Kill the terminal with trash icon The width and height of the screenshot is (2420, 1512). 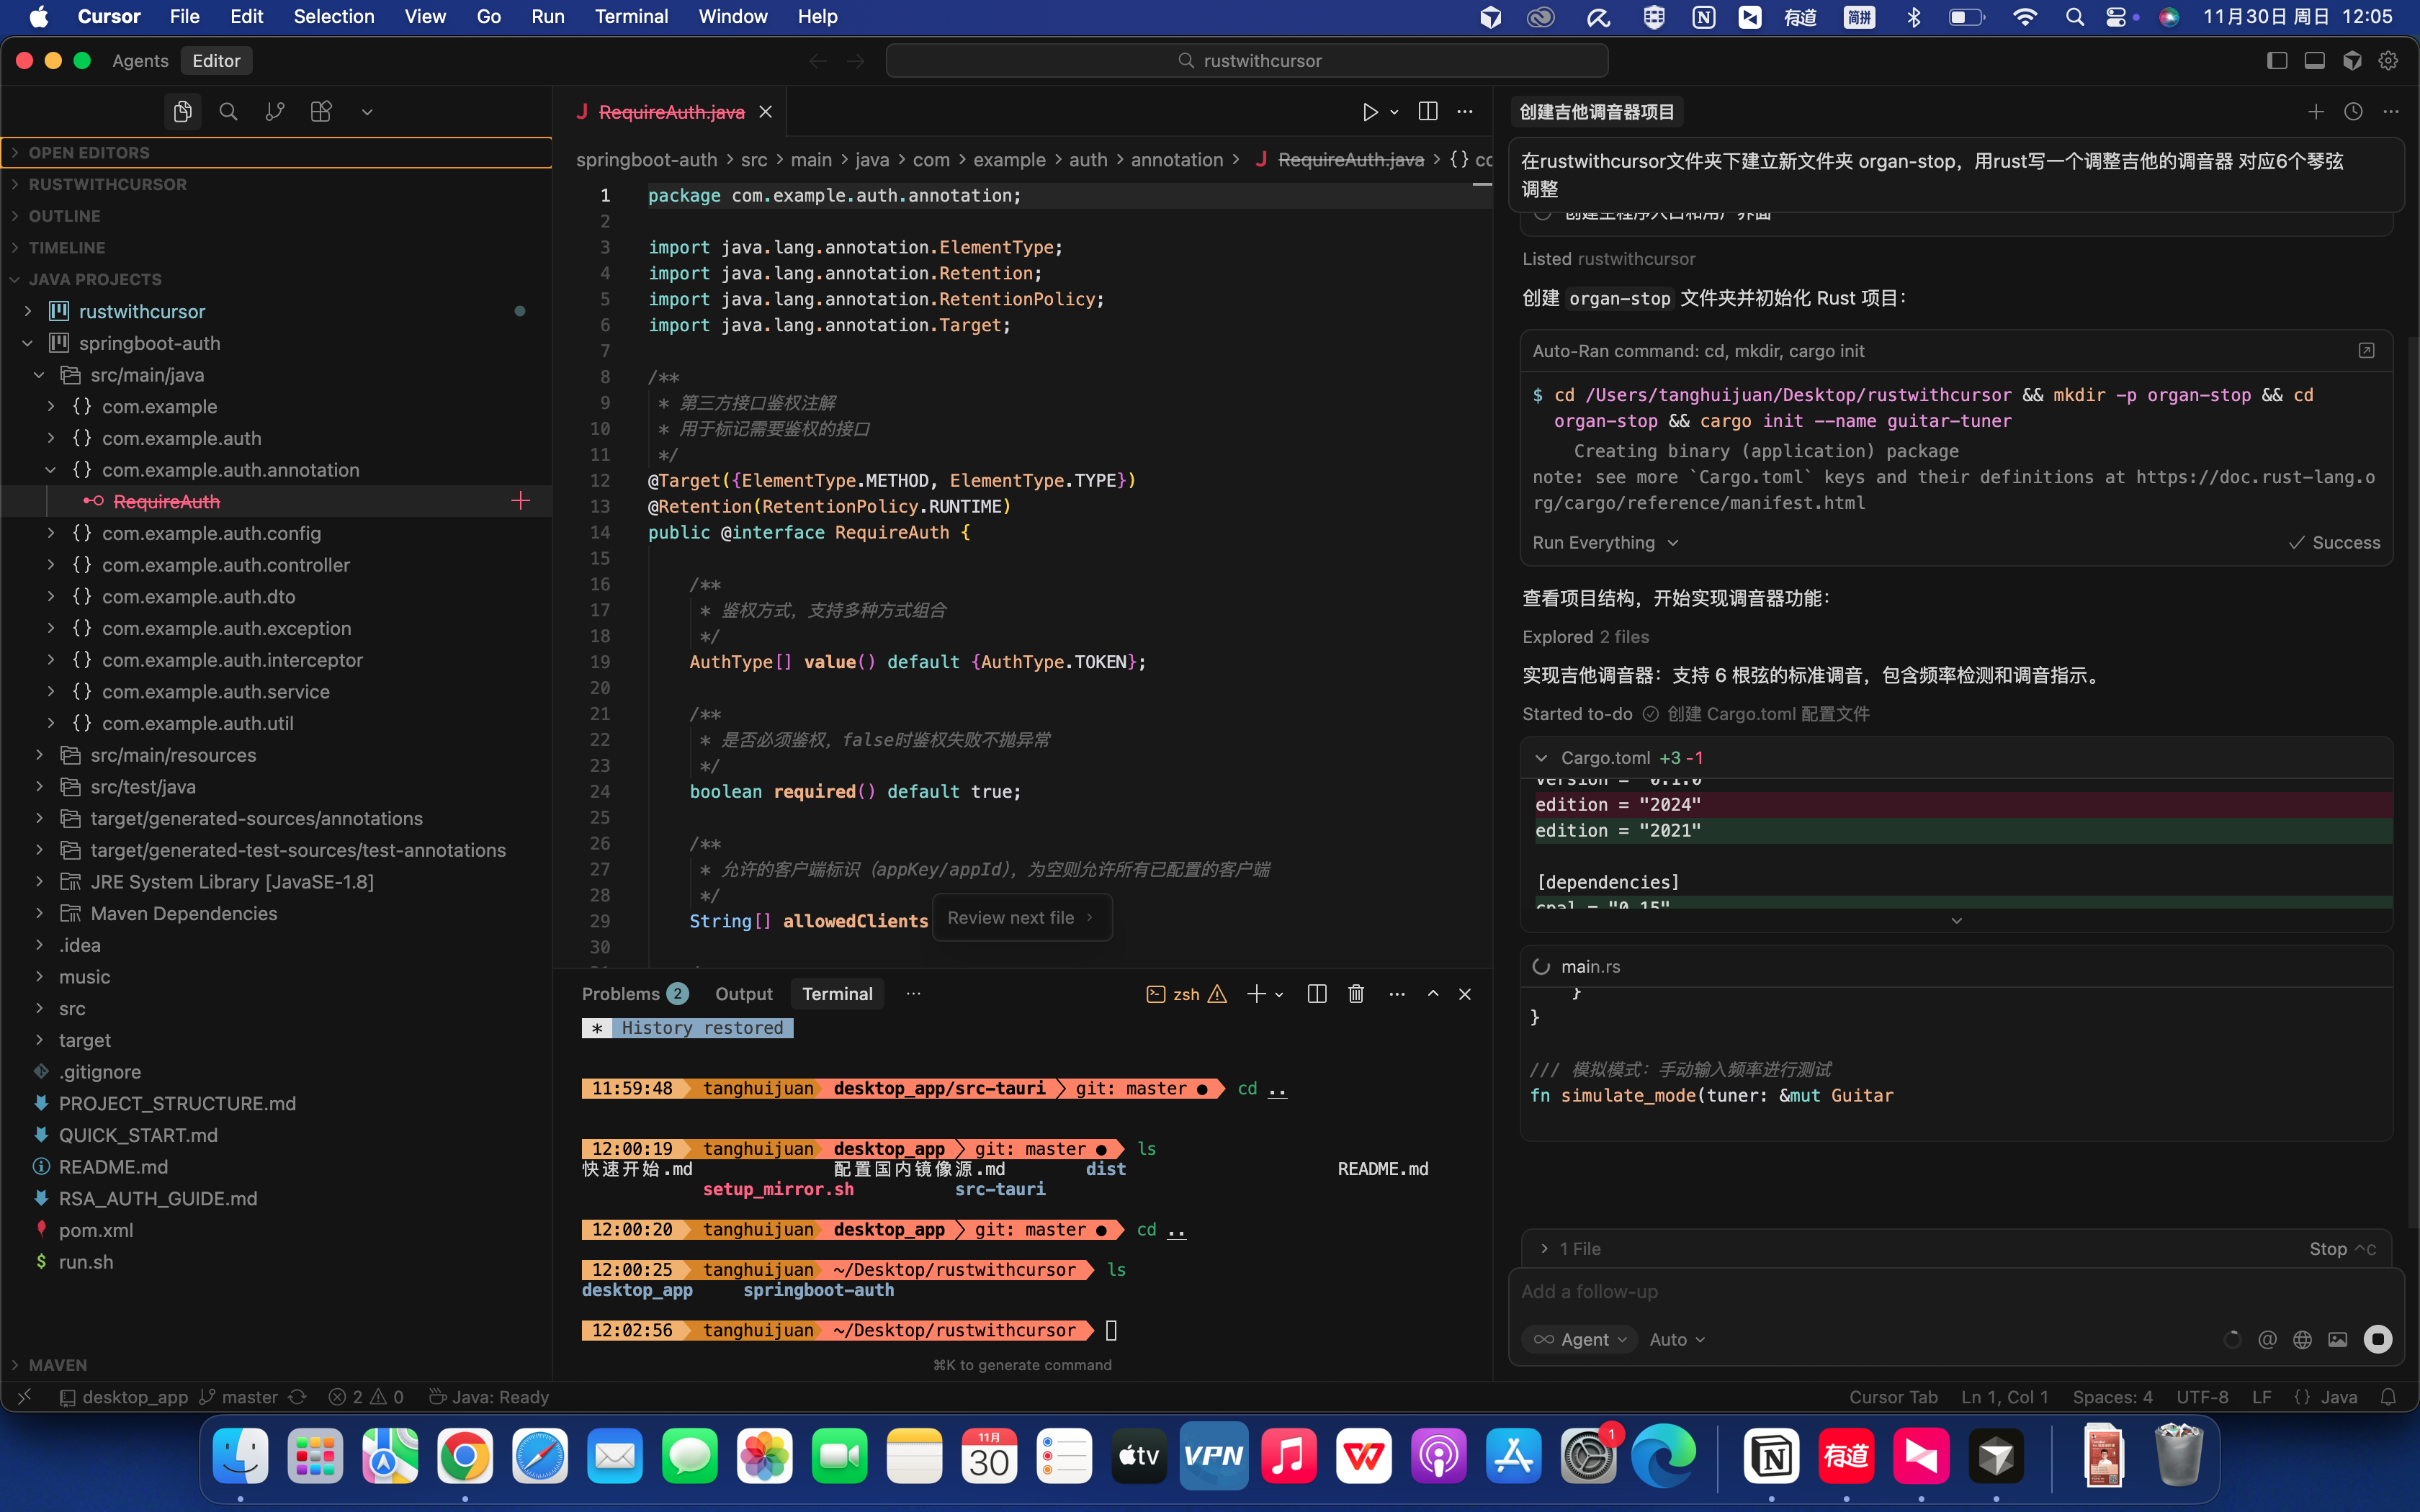1356,994
